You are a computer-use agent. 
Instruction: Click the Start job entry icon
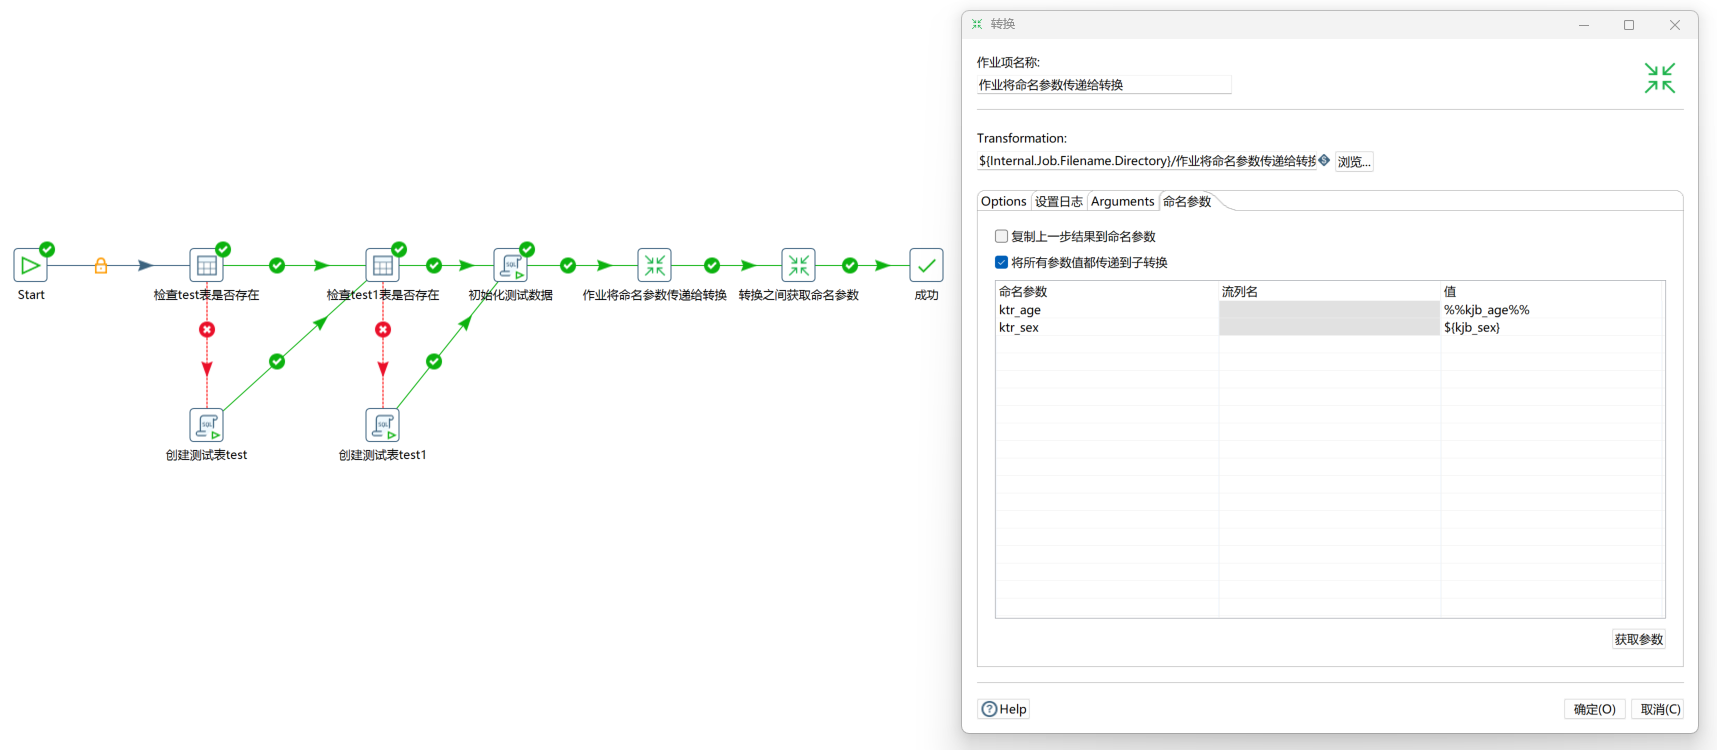(30, 266)
